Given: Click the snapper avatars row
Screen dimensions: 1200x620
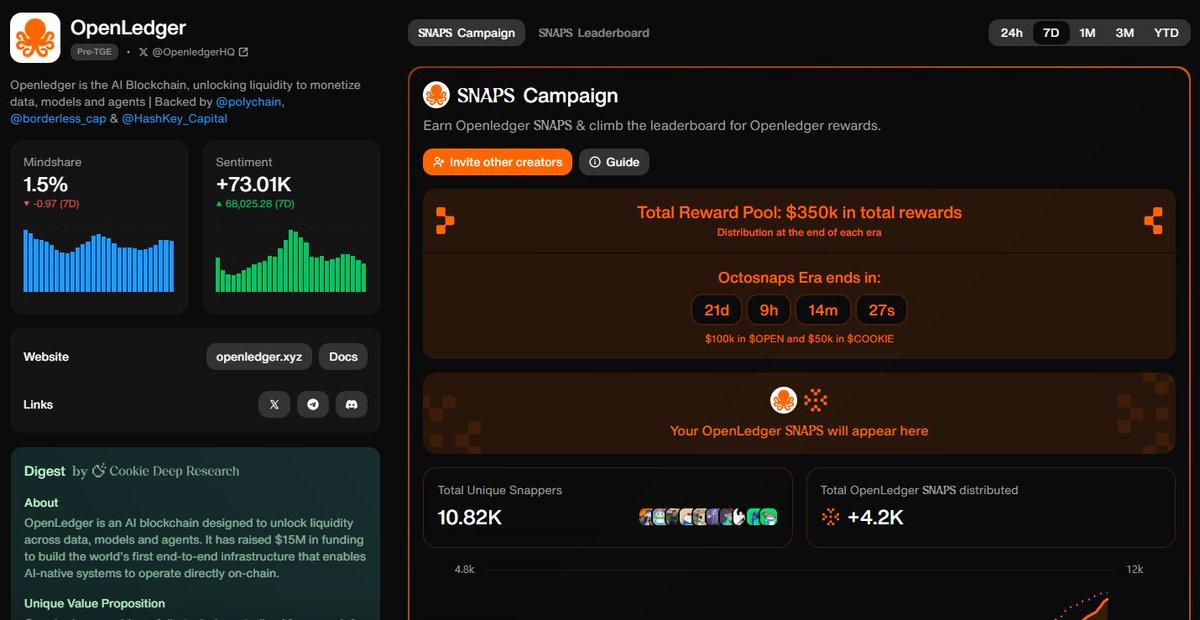Looking at the screenshot, I should pyautogui.click(x=708, y=517).
